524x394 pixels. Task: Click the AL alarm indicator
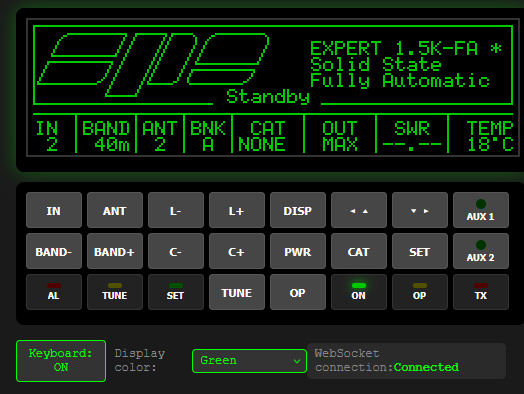coord(54,292)
